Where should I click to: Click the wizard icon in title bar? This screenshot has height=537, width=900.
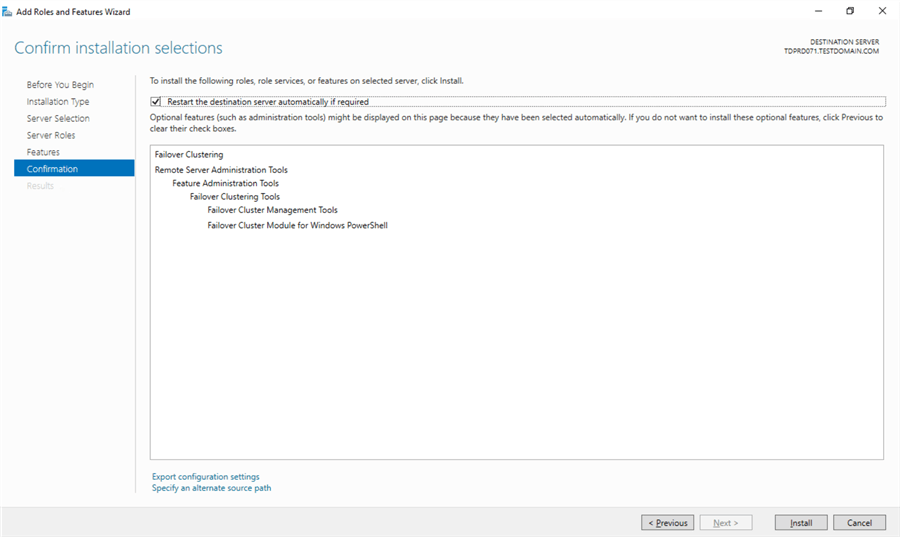point(7,11)
